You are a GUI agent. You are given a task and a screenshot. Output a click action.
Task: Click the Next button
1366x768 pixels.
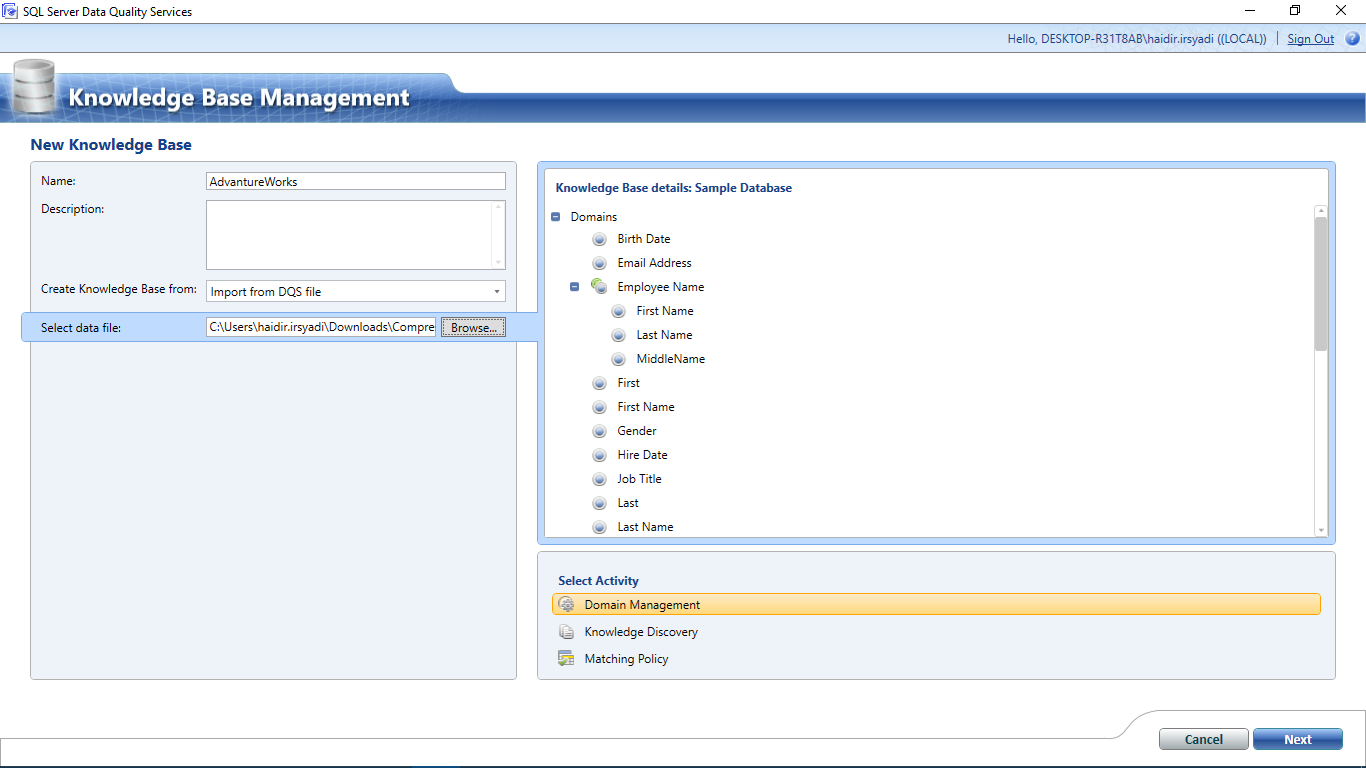(x=1297, y=738)
